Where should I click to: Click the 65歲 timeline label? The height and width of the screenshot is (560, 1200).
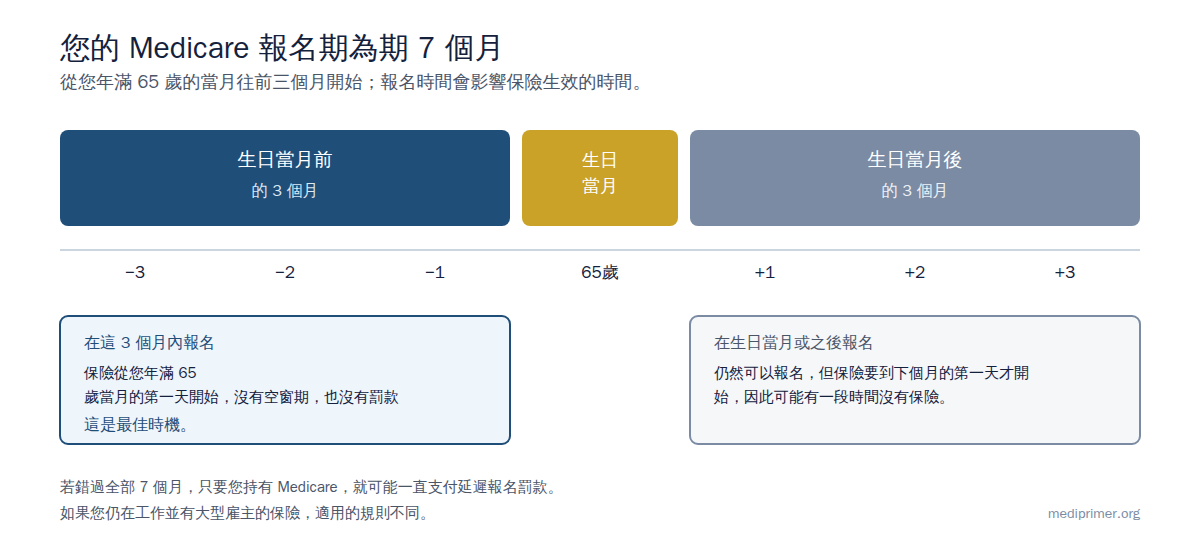pos(600,272)
